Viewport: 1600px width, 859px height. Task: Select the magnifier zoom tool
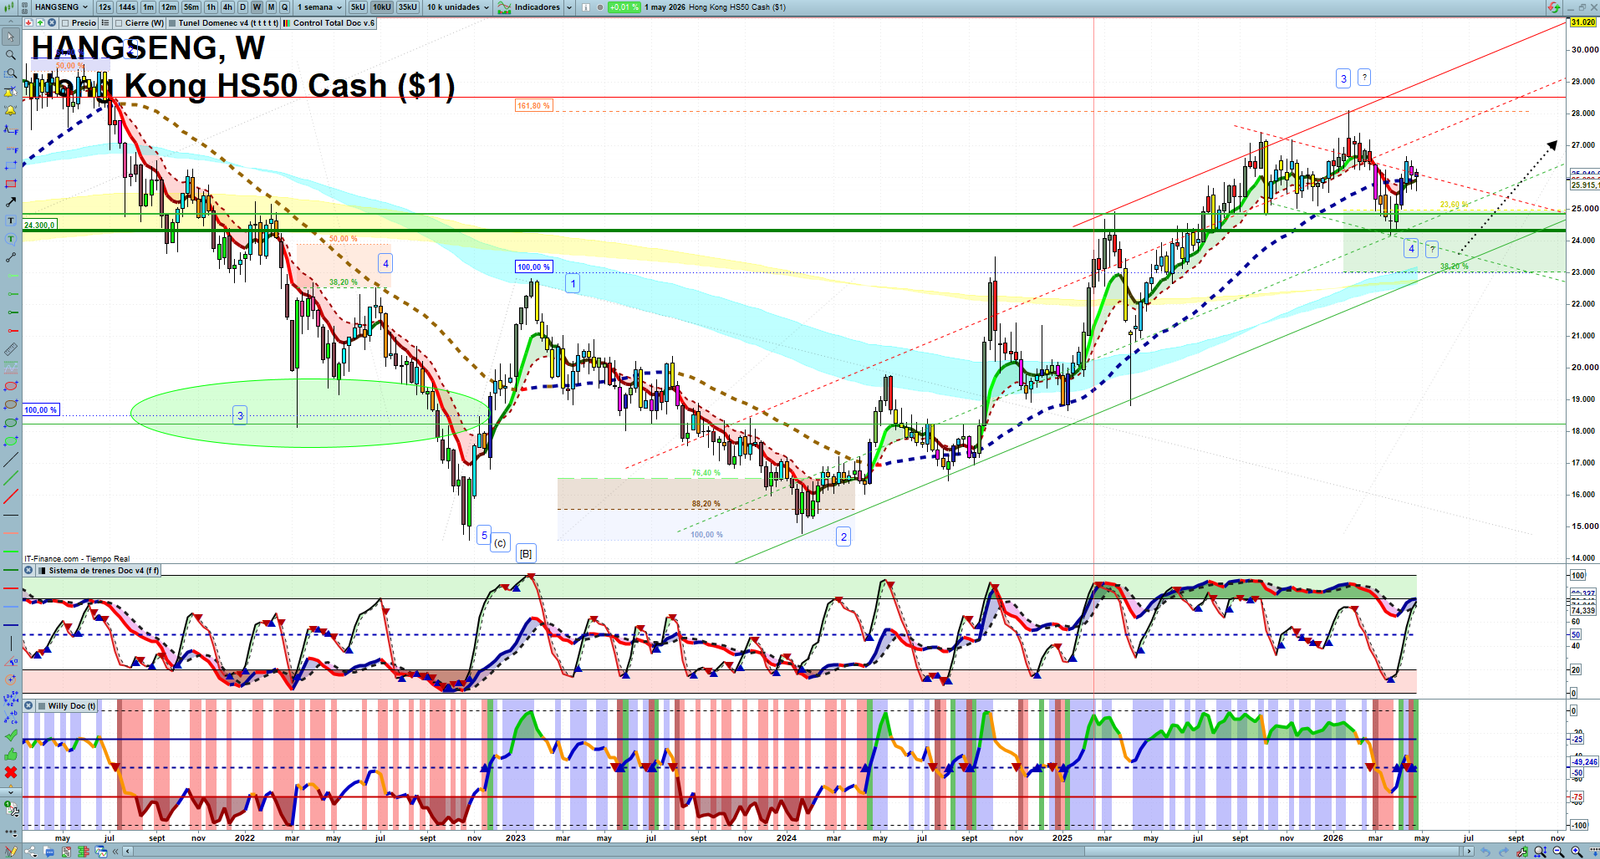12,54
